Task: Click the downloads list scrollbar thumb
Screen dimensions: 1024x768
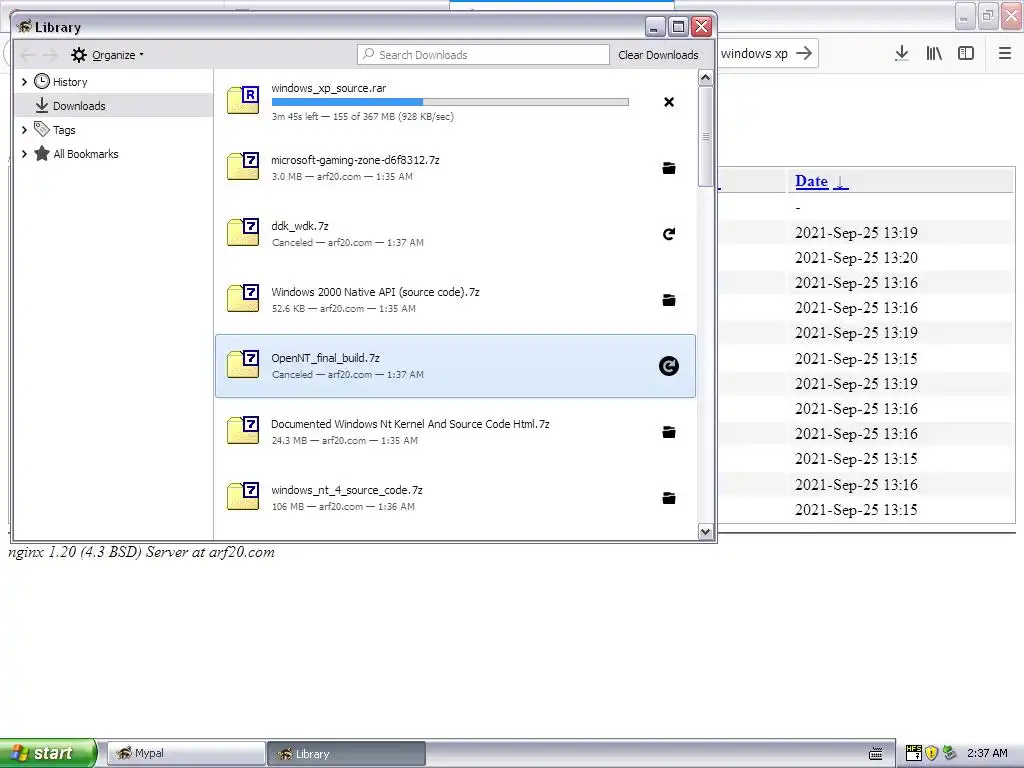Action: tap(705, 136)
